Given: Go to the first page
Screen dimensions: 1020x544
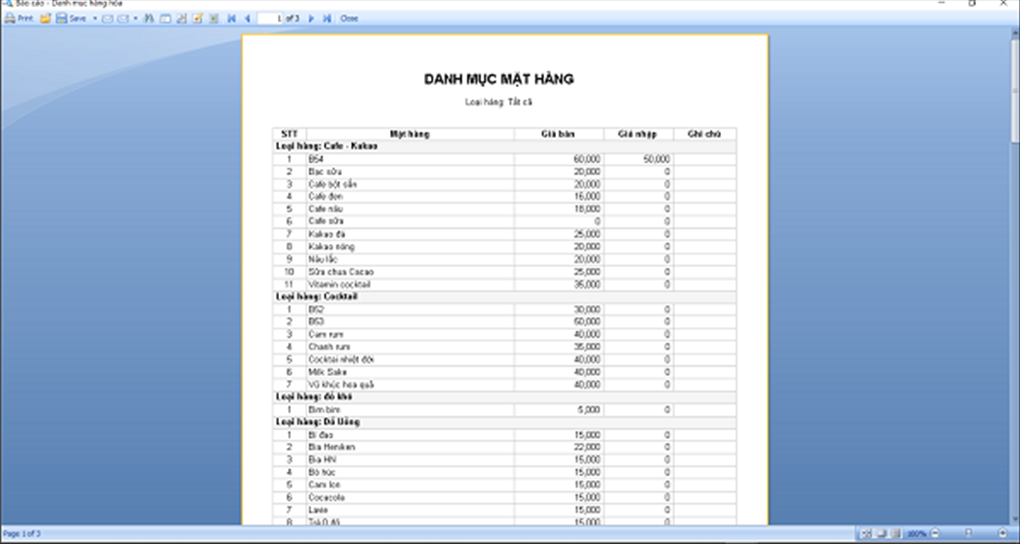Looking at the screenshot, I should pyautogui.click(x=232, y=19).
